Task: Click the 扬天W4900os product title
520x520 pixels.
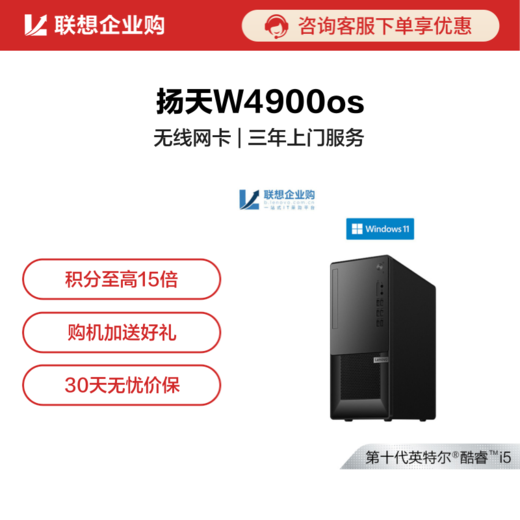Action: (x=260, y=102)
